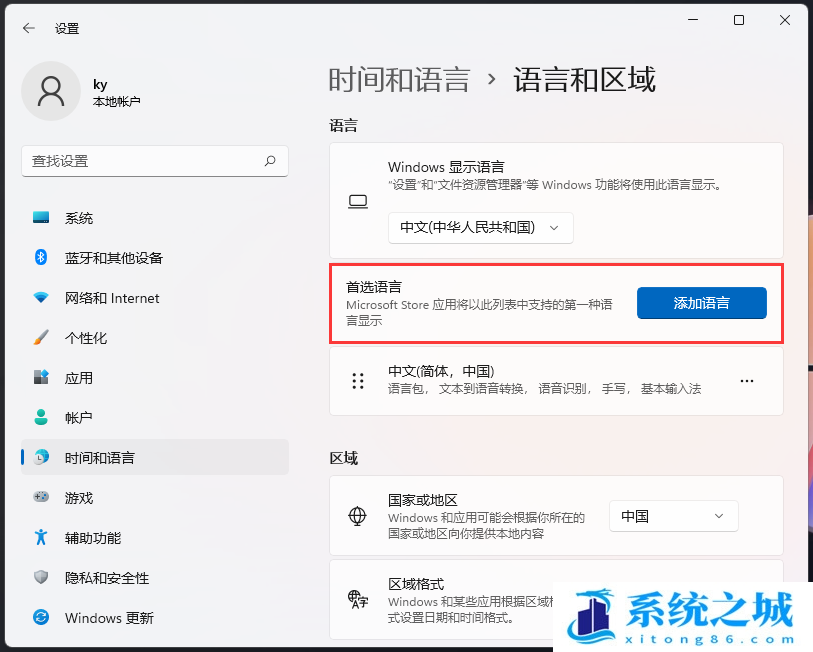Open the 游戏 settings page
Screen dimensions: 813x652
point(155,497)
